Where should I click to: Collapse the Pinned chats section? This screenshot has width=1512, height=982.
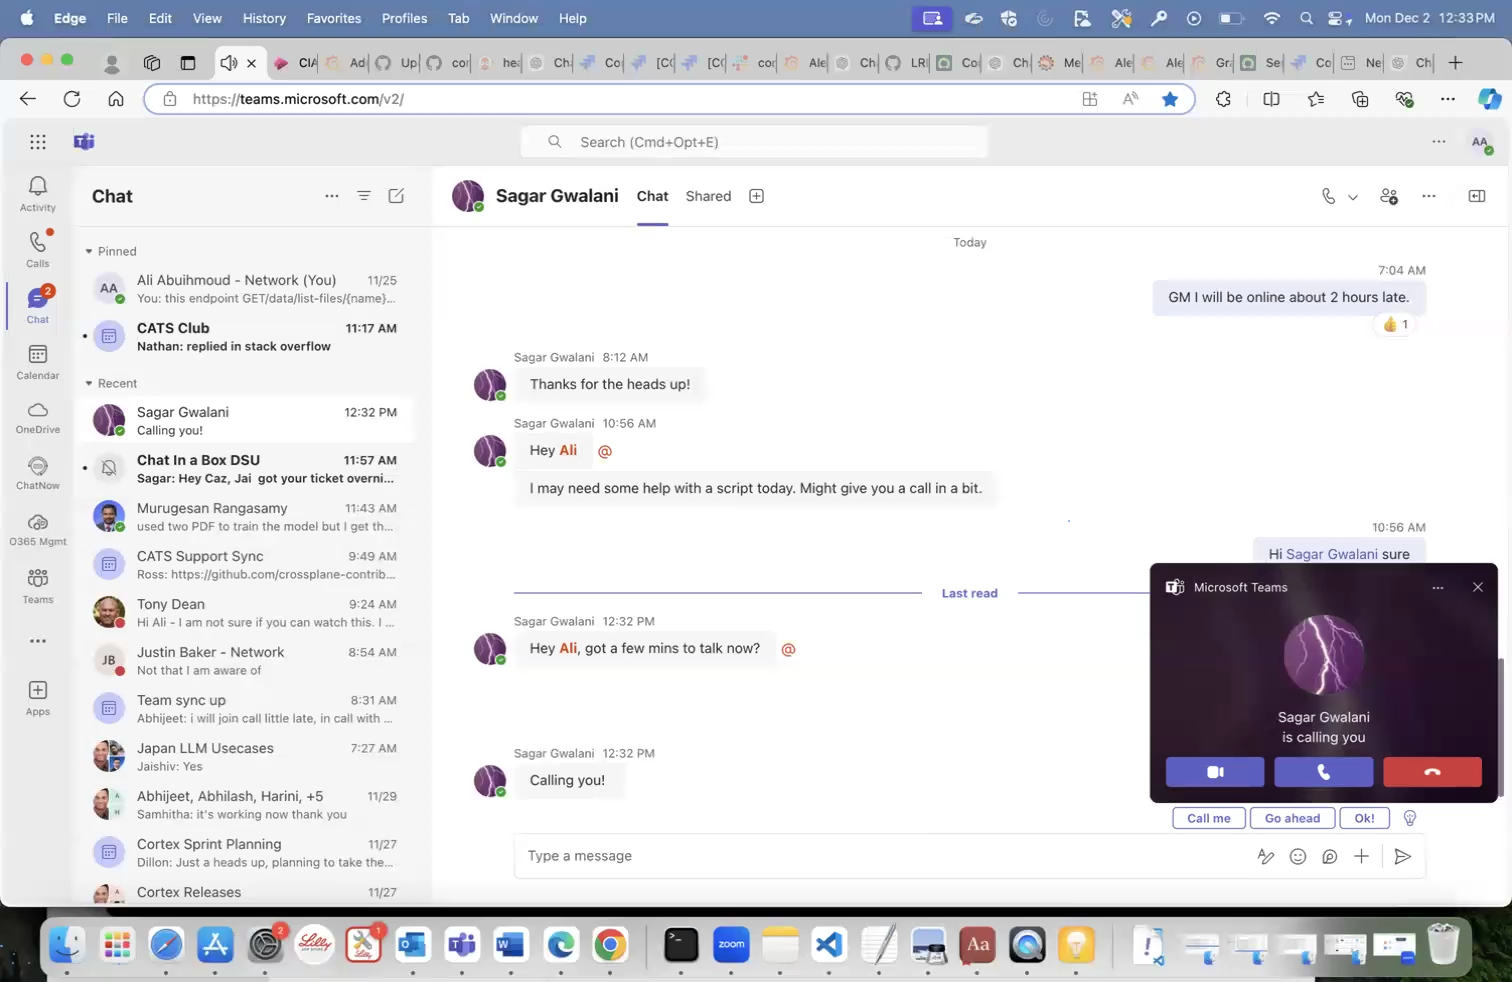89,251
